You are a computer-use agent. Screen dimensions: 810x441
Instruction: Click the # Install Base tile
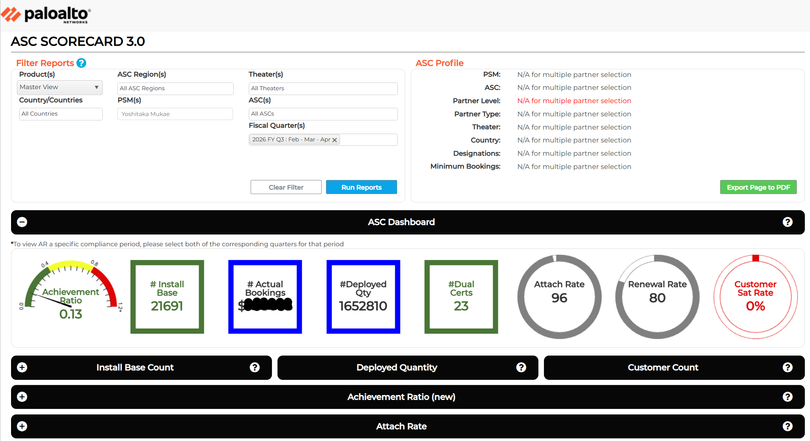(167, 297)
